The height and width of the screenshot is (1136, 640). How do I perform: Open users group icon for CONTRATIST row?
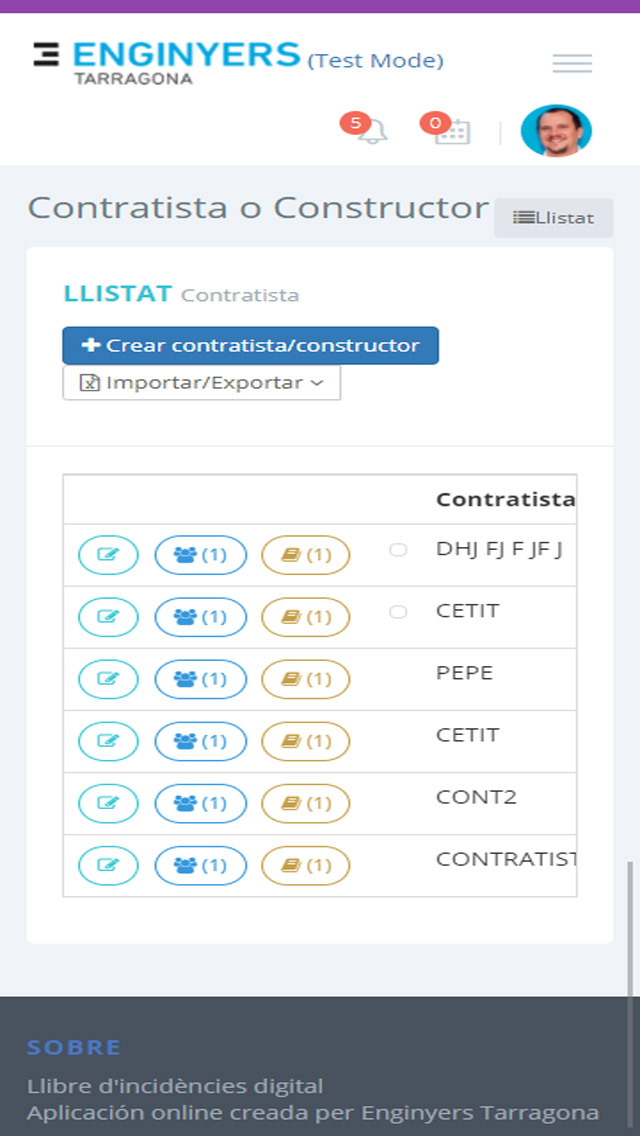[x=200, y=865]
